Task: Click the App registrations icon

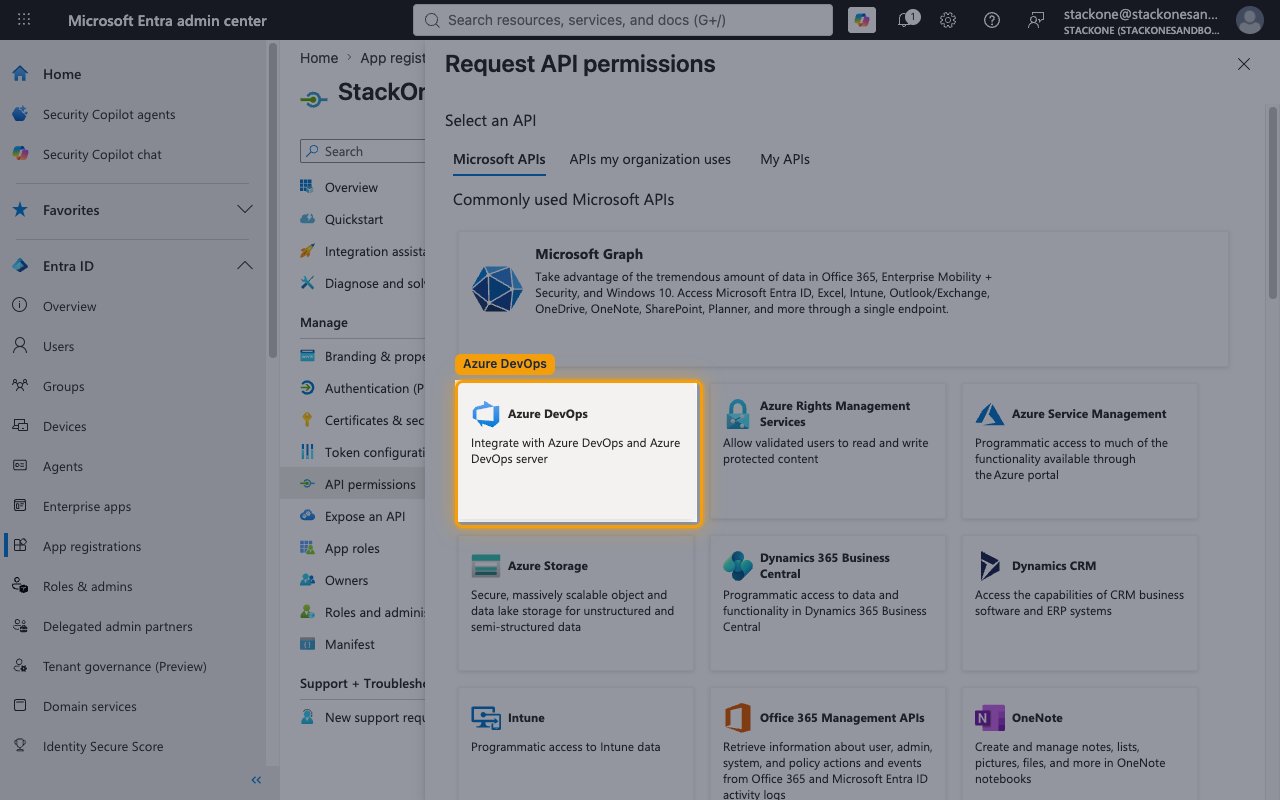Action: click(x=20, y=546)
